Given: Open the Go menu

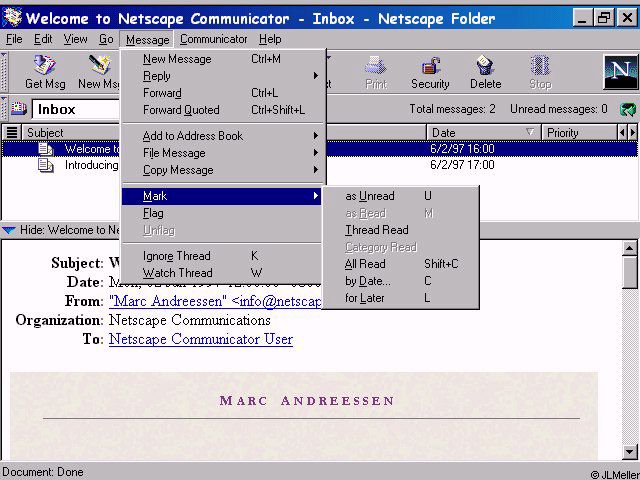Looking at the screenshot, I should click(x=106, y=39).
